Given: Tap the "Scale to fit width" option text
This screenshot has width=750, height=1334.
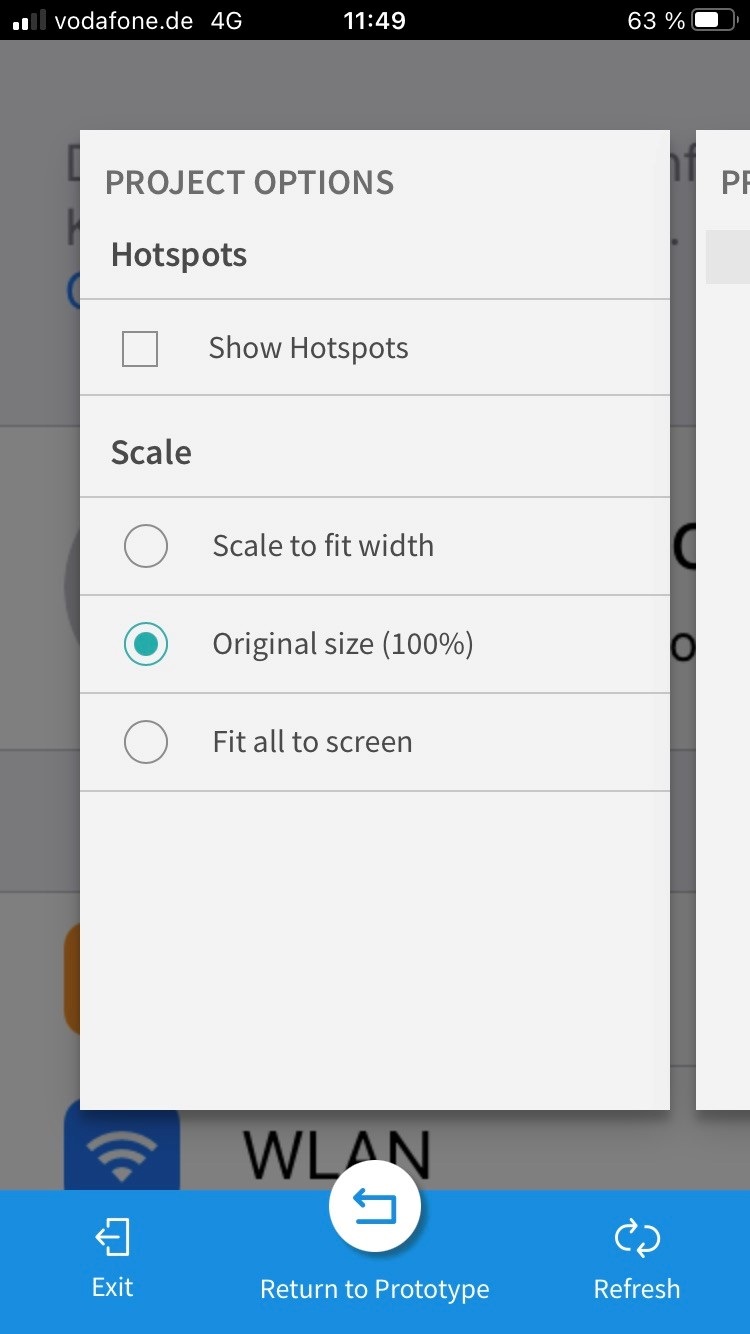Looking at the screenshot, I should (x=323, y=546).
